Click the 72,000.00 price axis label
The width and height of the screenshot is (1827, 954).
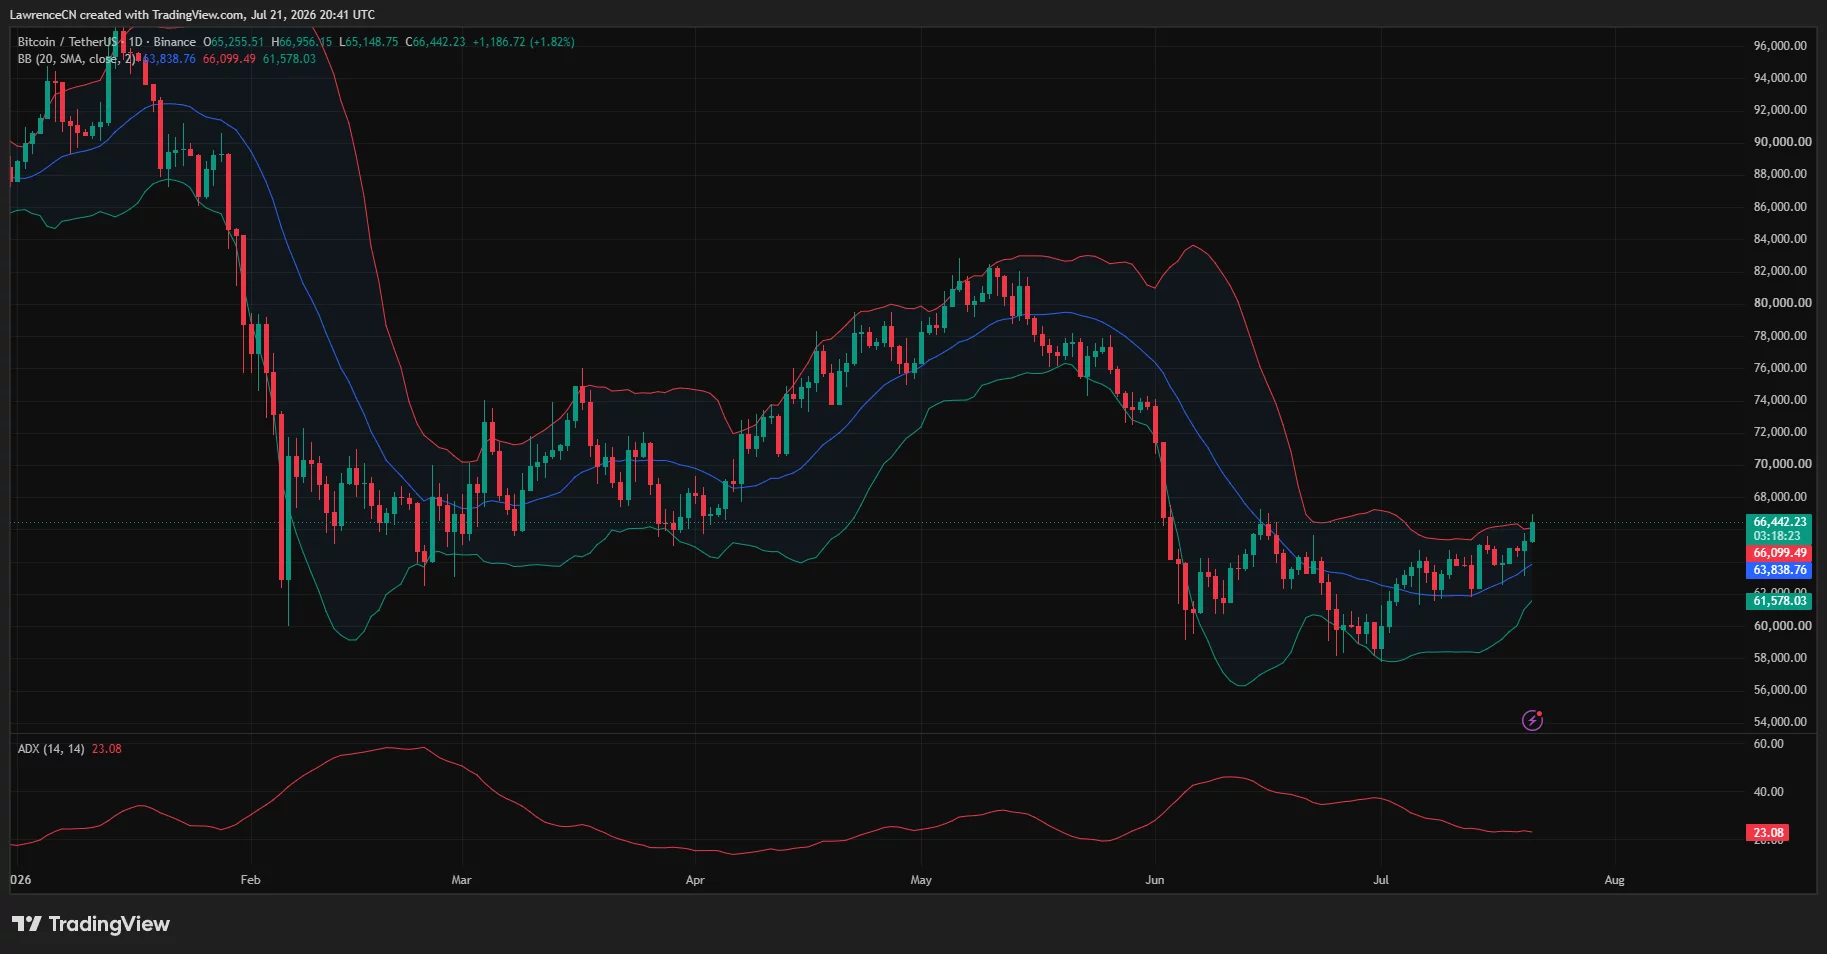click(1780, 432)
